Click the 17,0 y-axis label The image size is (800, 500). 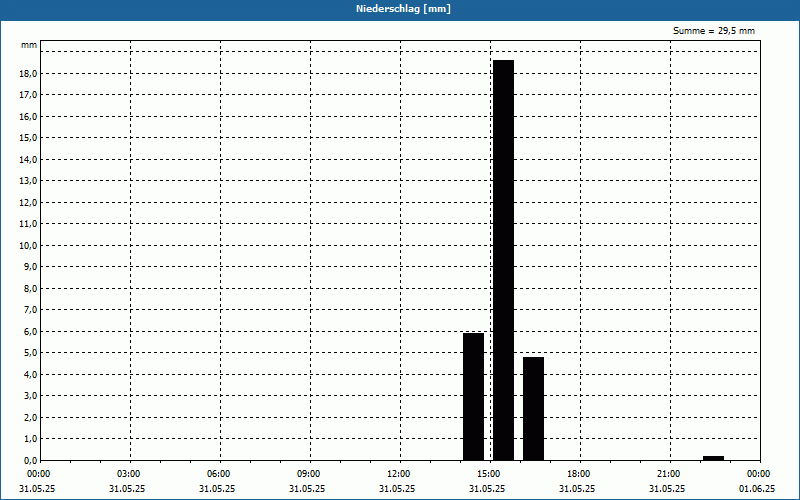coord(28,95)
